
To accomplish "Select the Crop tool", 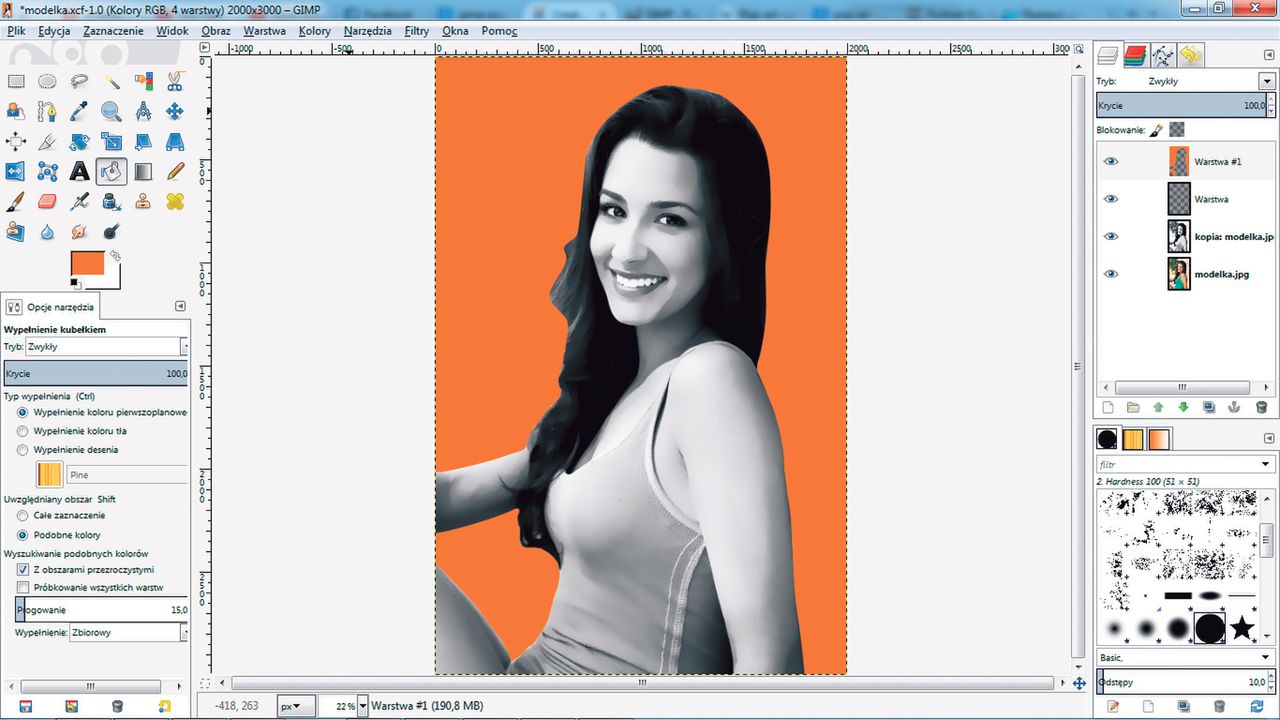I will (x=47, y=142).
